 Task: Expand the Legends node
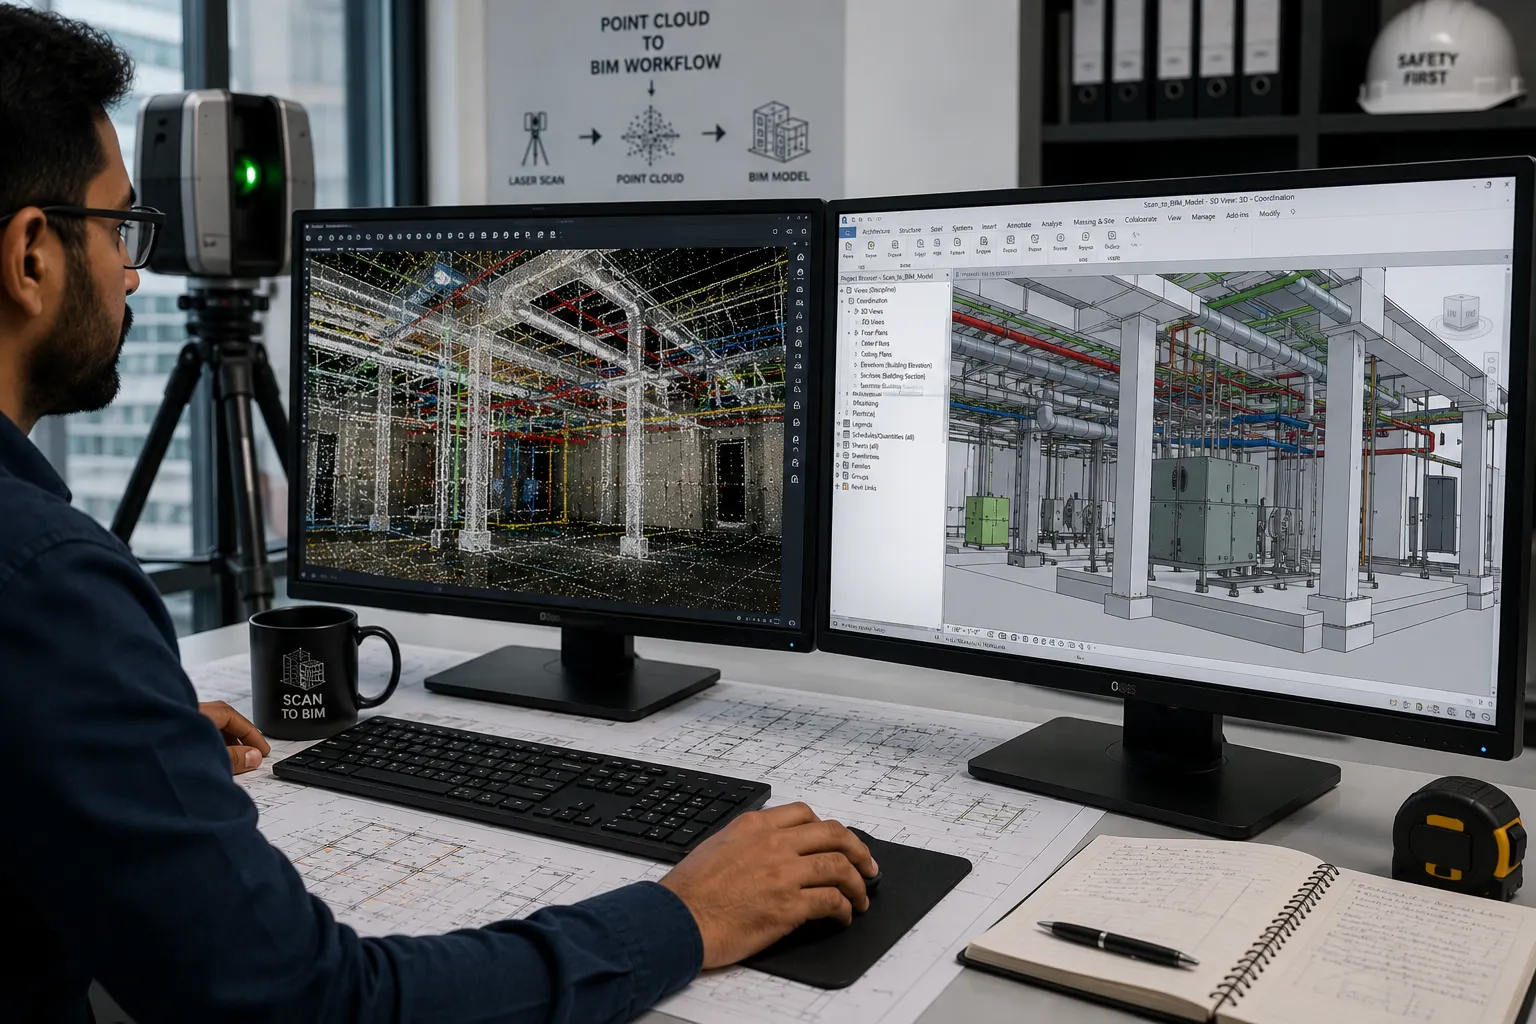pyautogui.click(x=838, y=424)
